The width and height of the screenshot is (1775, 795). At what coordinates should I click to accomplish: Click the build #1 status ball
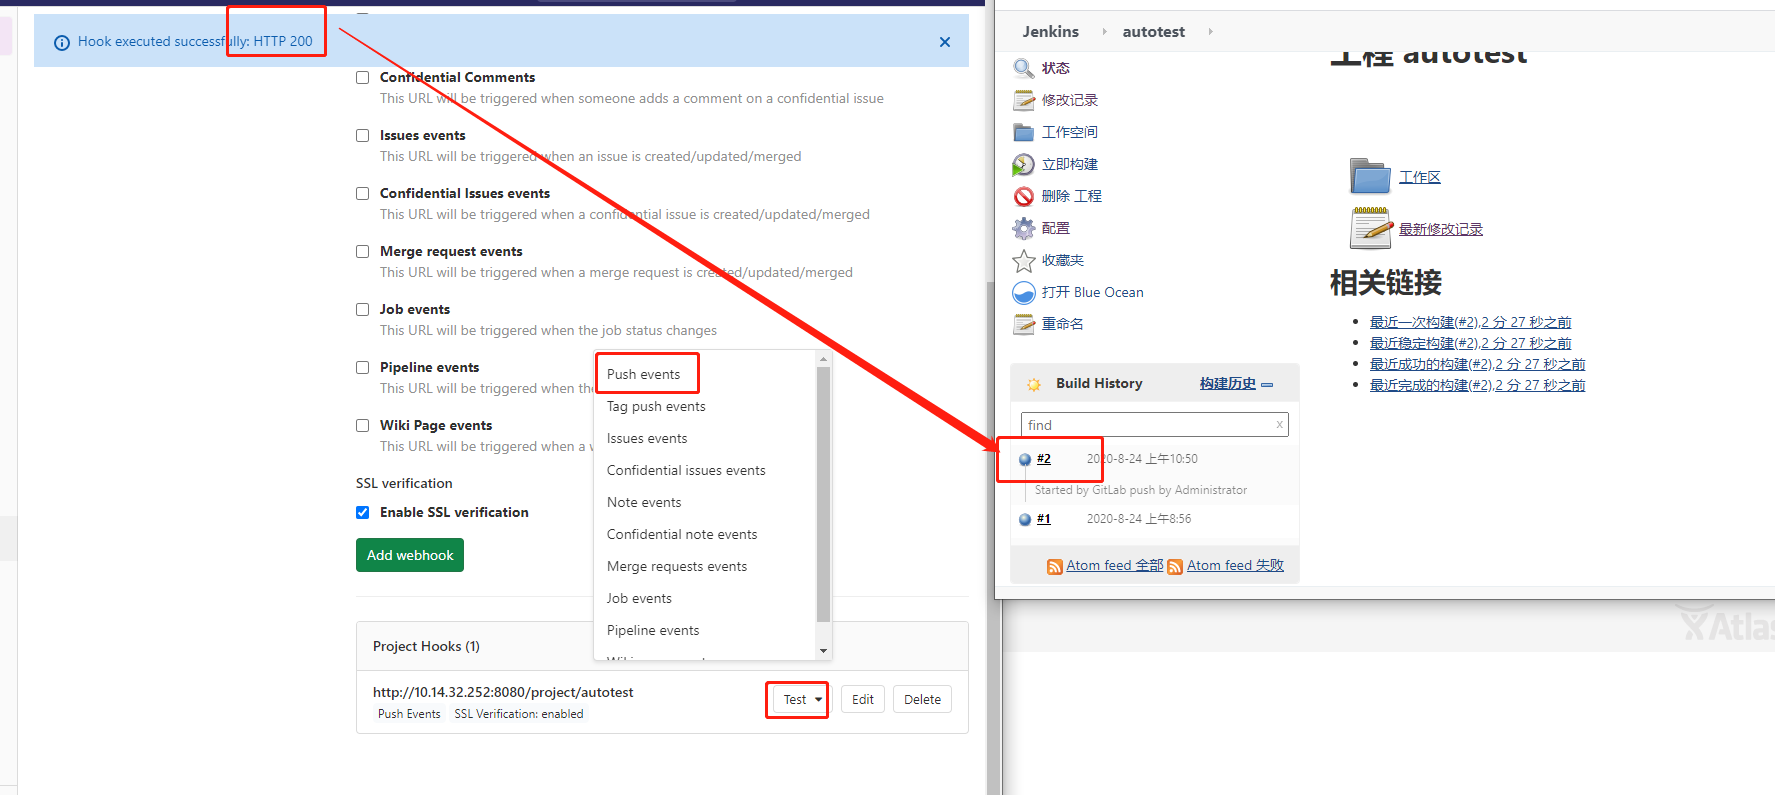[1025, 520]
